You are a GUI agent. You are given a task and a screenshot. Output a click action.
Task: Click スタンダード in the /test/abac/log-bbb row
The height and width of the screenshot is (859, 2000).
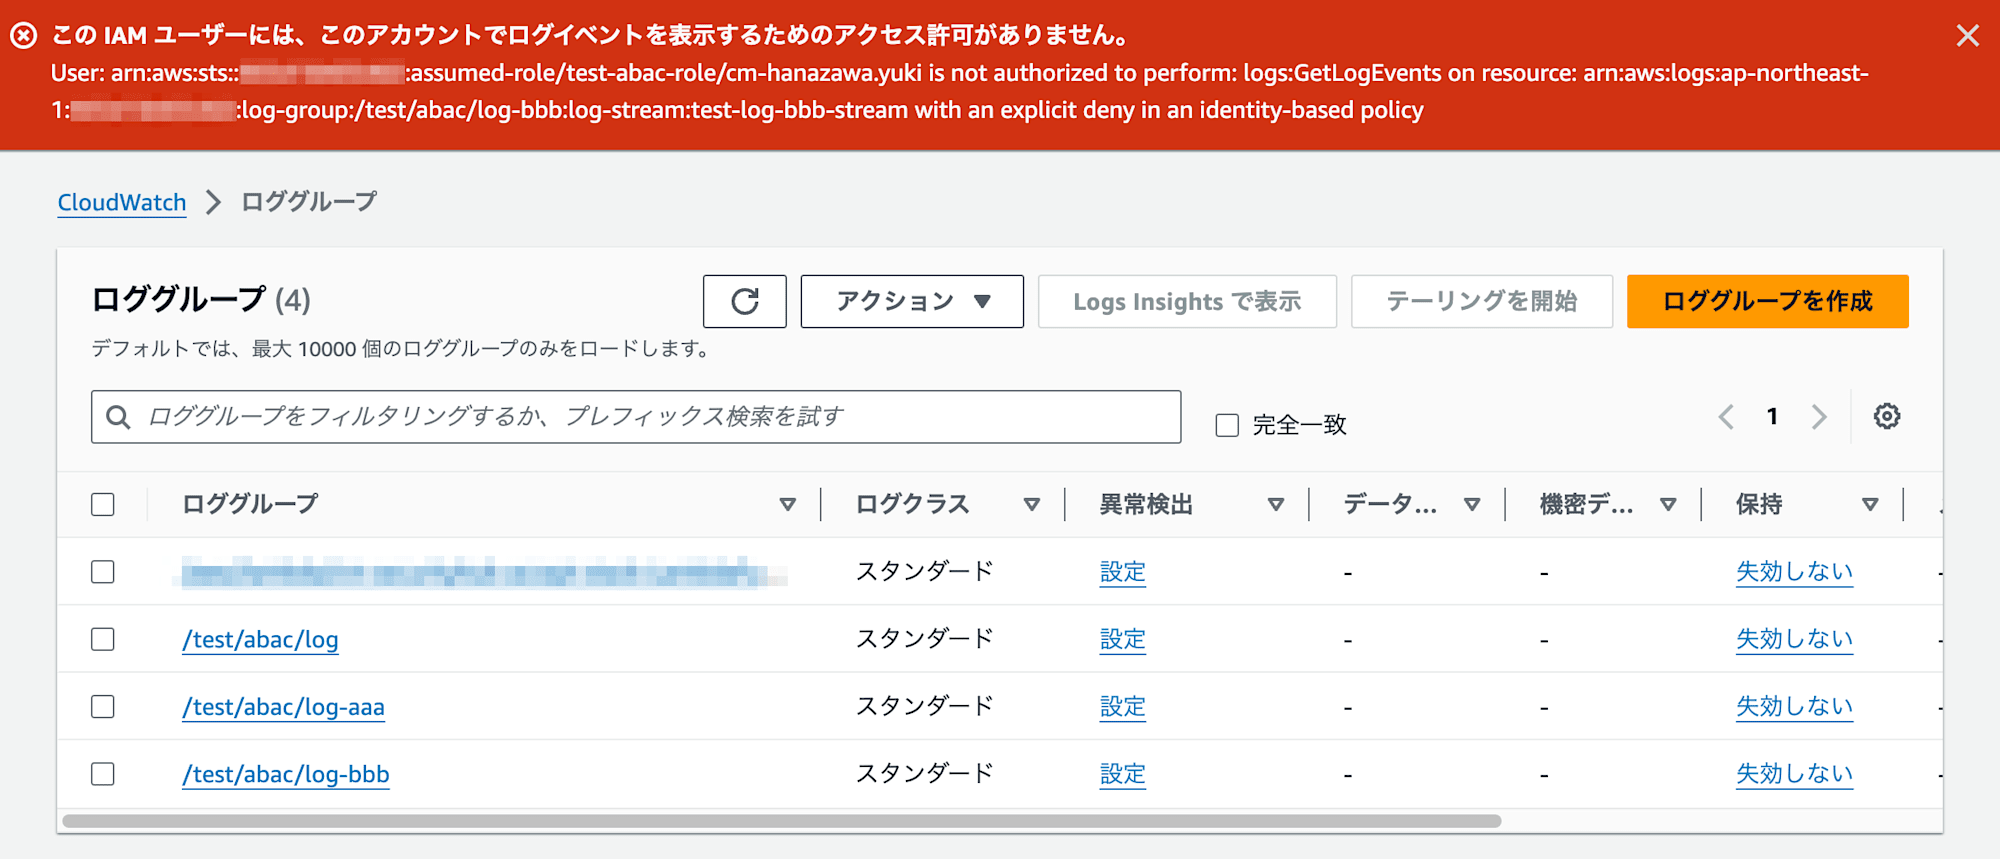[x=924, y=773]
